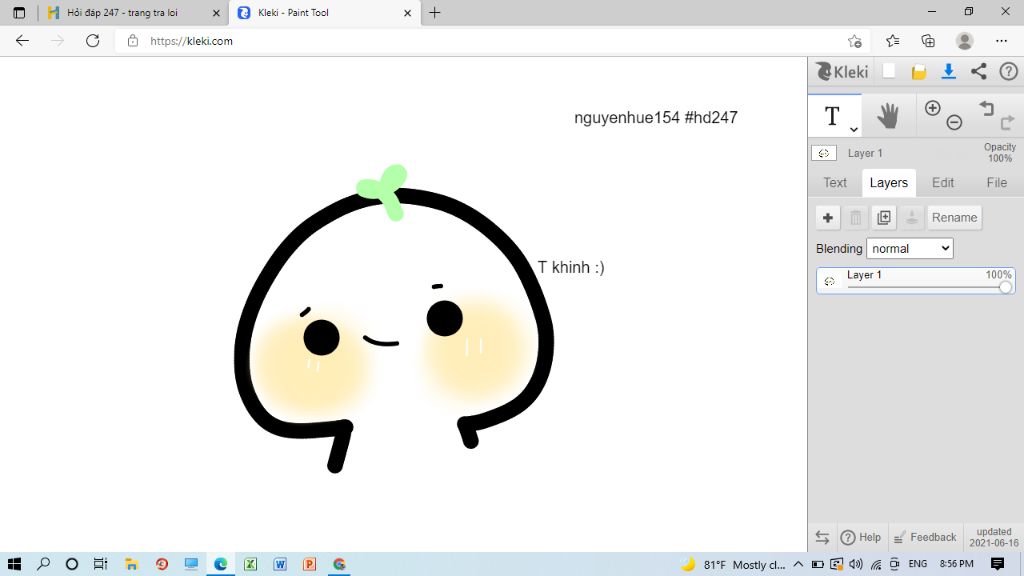Open the browser profile menu
The height and width of the screenshot is (576, 1024).
point(965,41)
